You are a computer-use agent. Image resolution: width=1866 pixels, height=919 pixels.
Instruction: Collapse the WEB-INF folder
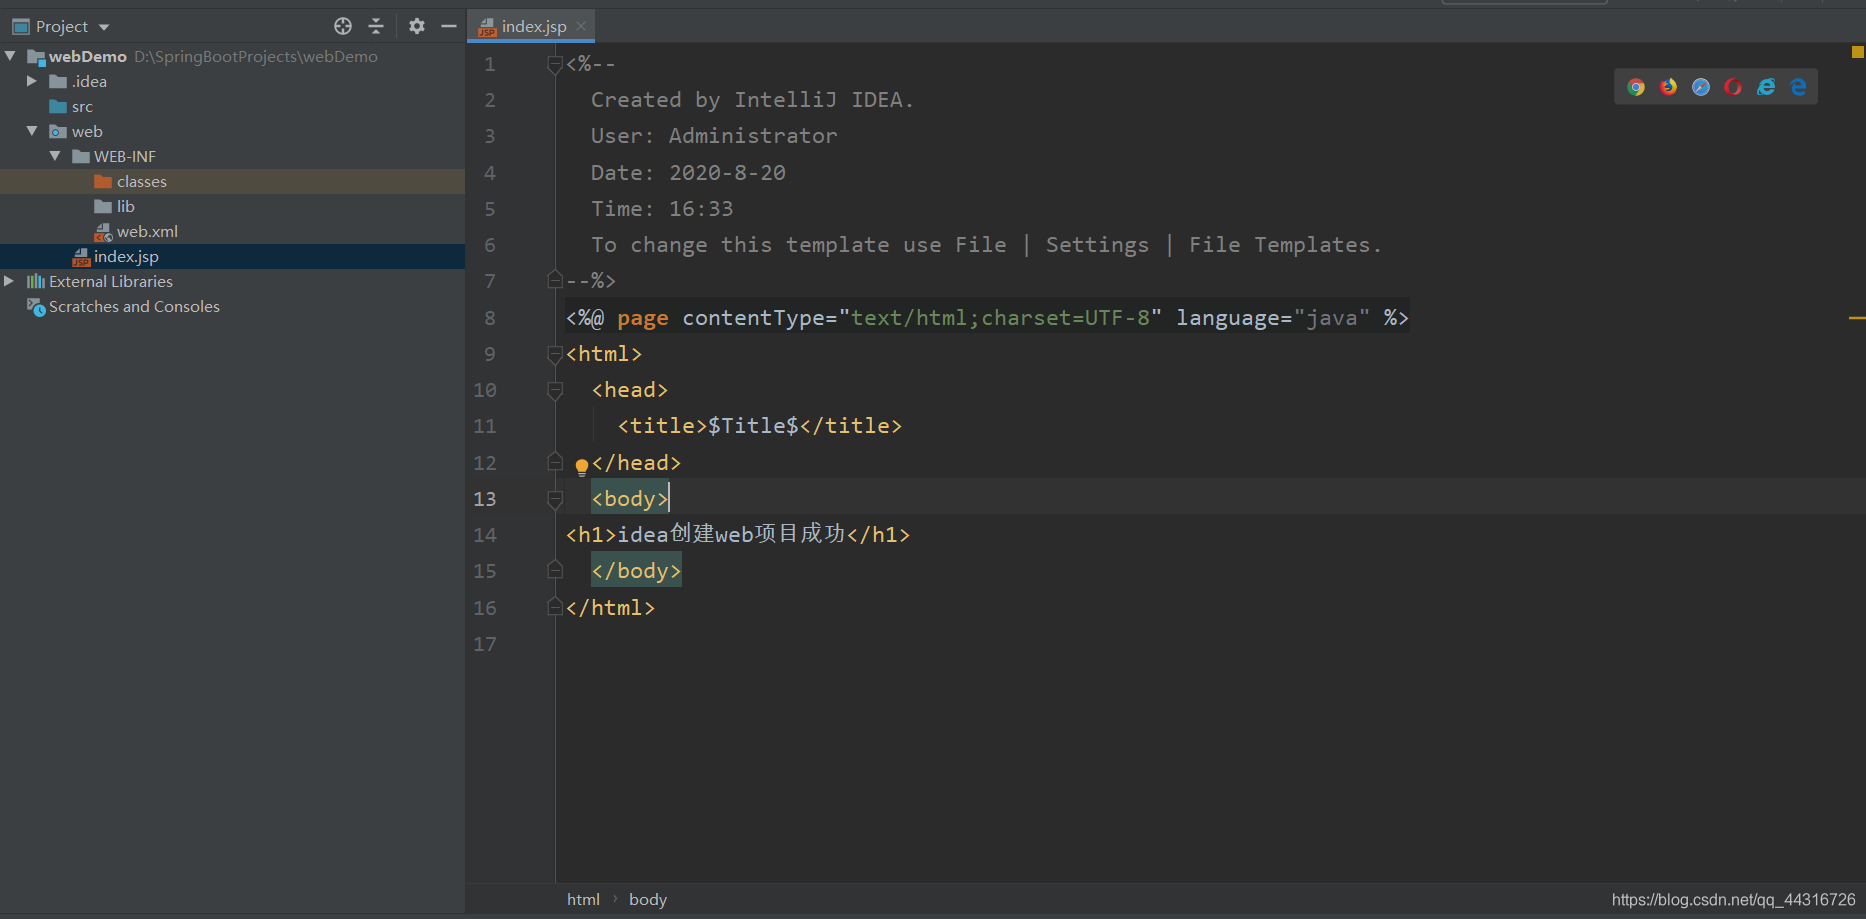(55, 156)
